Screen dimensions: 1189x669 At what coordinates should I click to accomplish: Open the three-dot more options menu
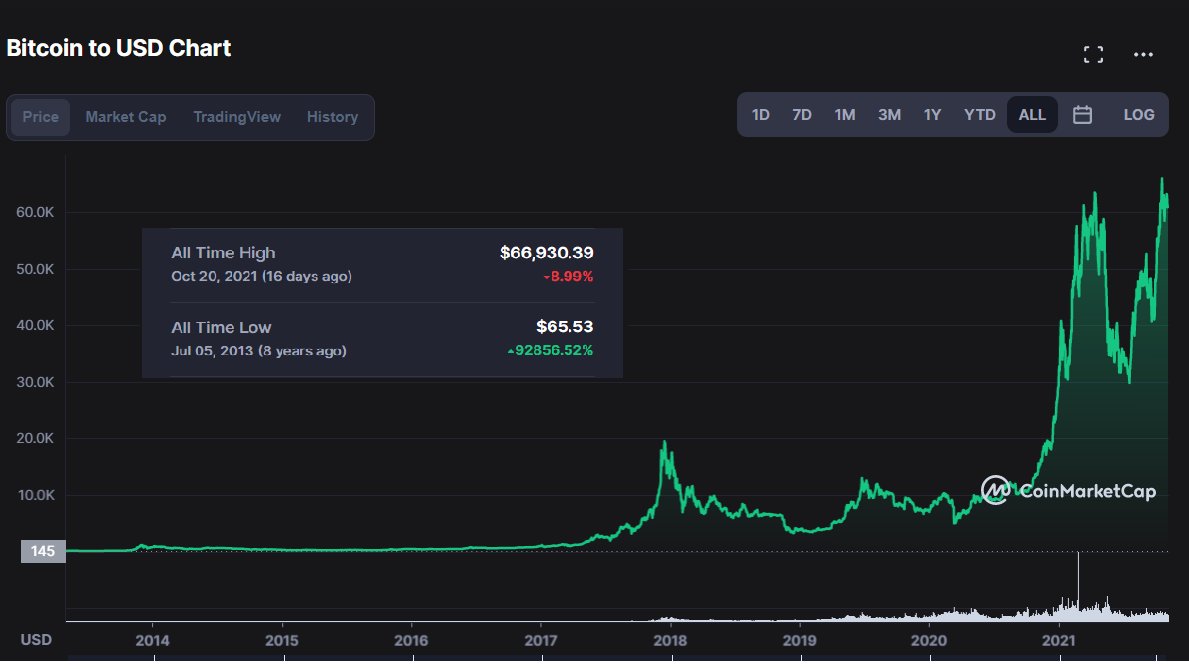(x=1143, y=55)
